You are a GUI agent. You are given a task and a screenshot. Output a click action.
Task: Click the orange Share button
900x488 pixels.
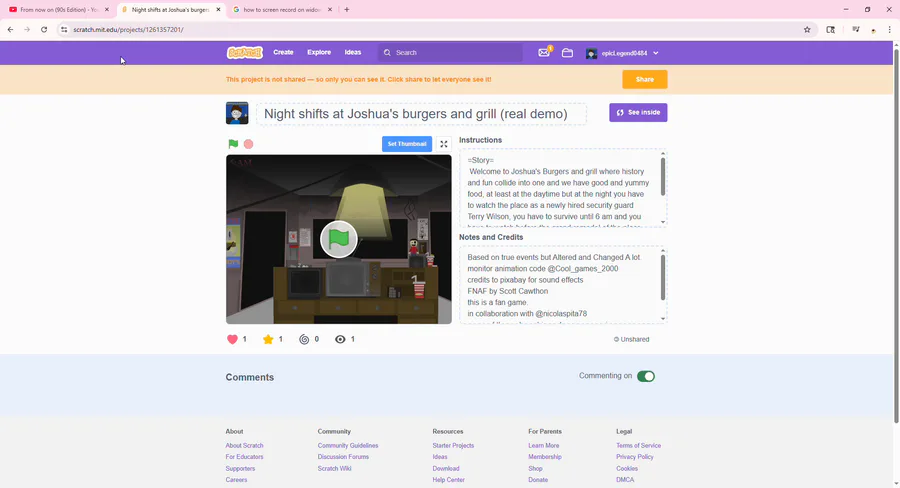pos(645,79)
